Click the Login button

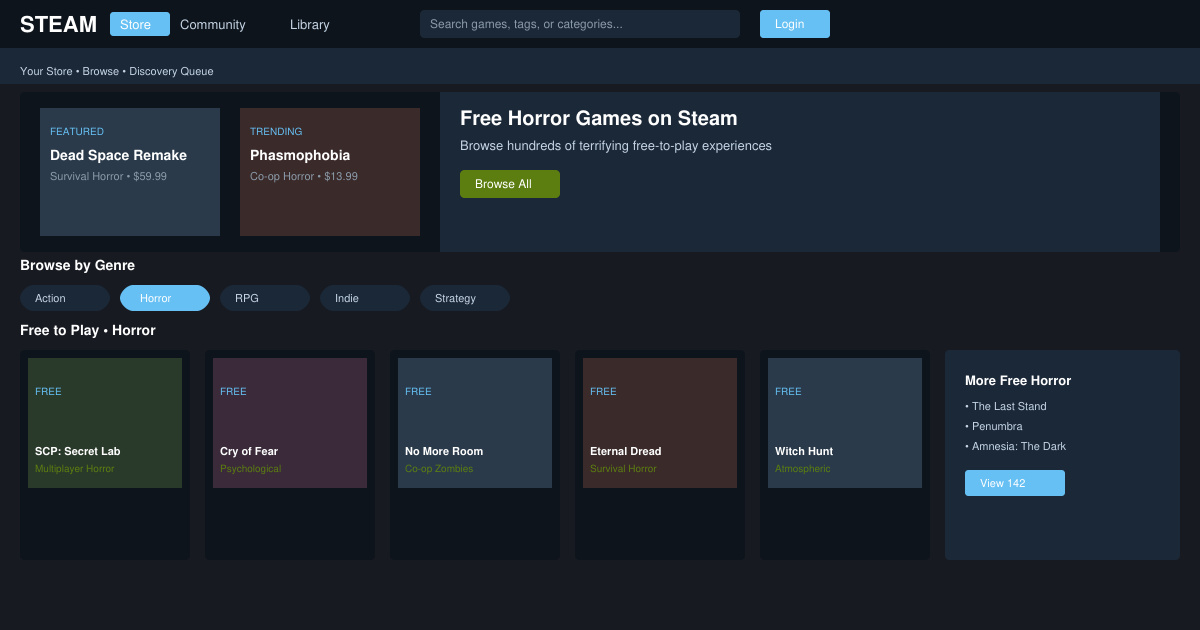(x=795, y=24)
